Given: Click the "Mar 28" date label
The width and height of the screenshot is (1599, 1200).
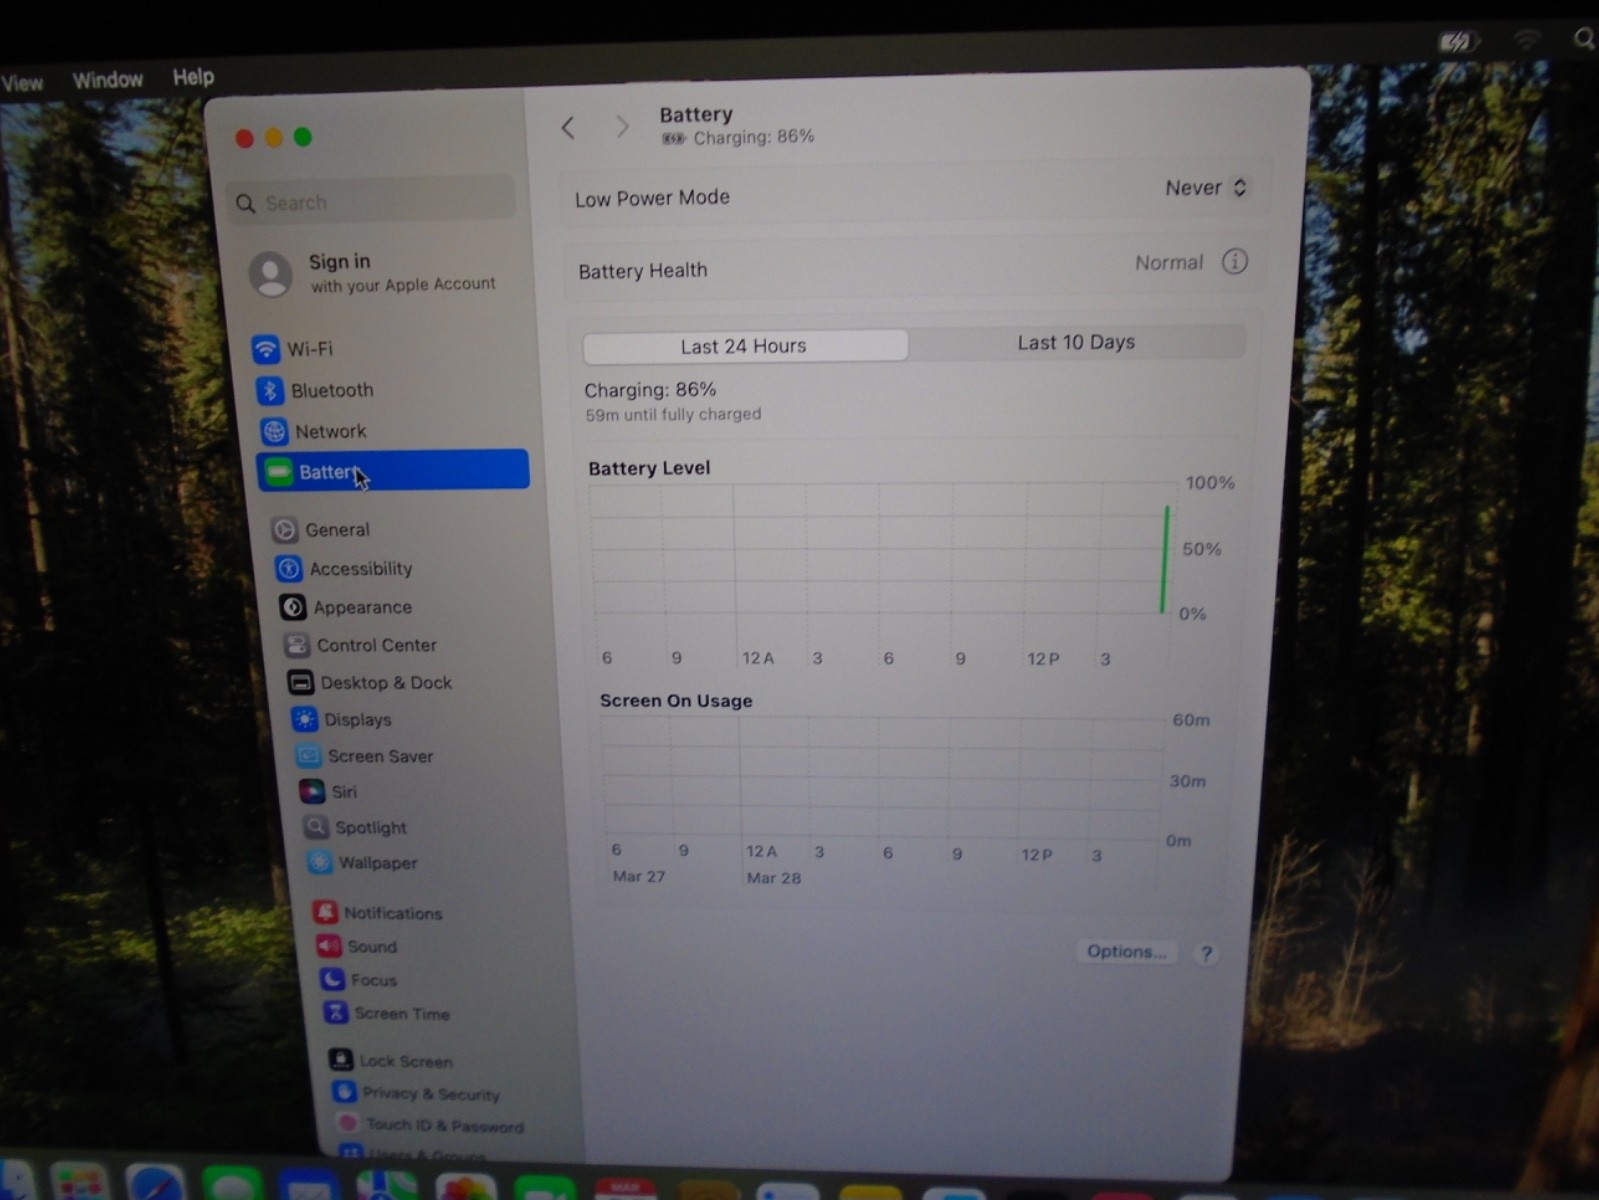Looking at the screenshot, I should click(x=774, y=878).
